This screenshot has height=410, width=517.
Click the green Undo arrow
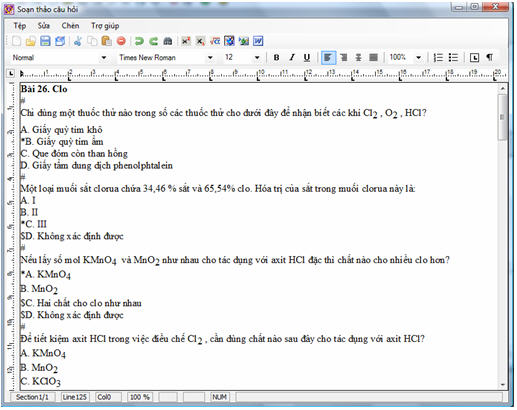click(139, 41)
